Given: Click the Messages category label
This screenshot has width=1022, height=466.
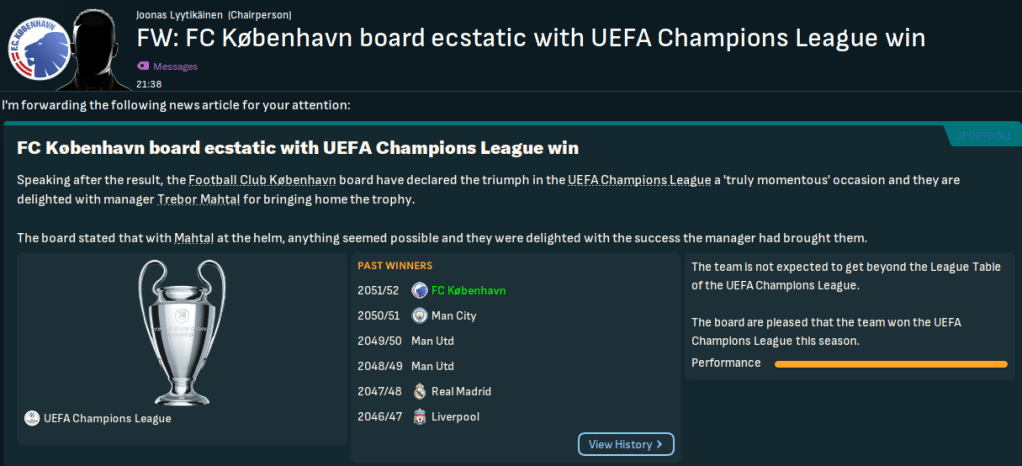Looking at the screenshot, I should (175, 67).
